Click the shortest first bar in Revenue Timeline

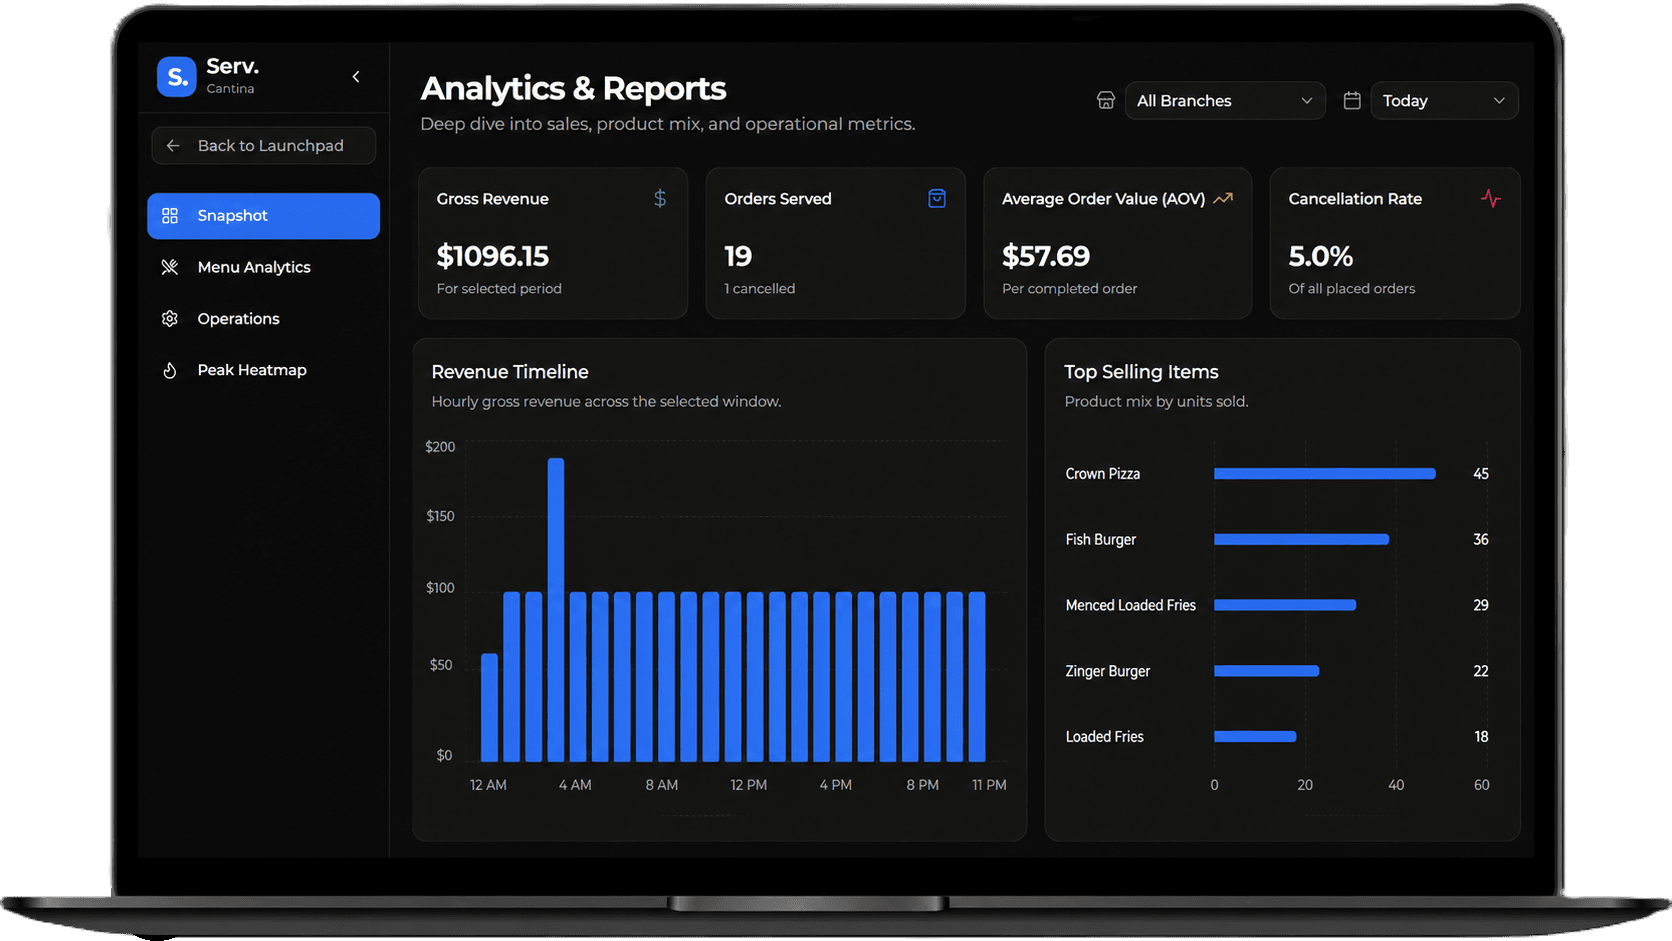point(489,707)
